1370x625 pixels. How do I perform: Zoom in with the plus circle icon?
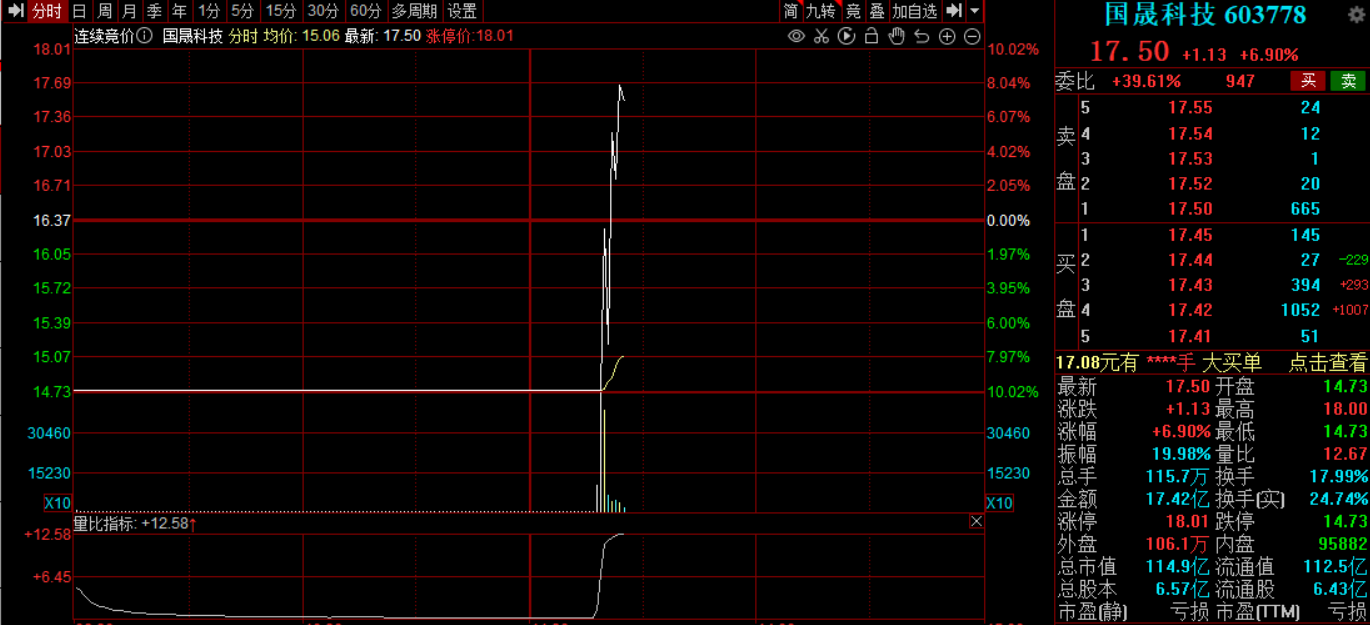(x=947, y=36)
